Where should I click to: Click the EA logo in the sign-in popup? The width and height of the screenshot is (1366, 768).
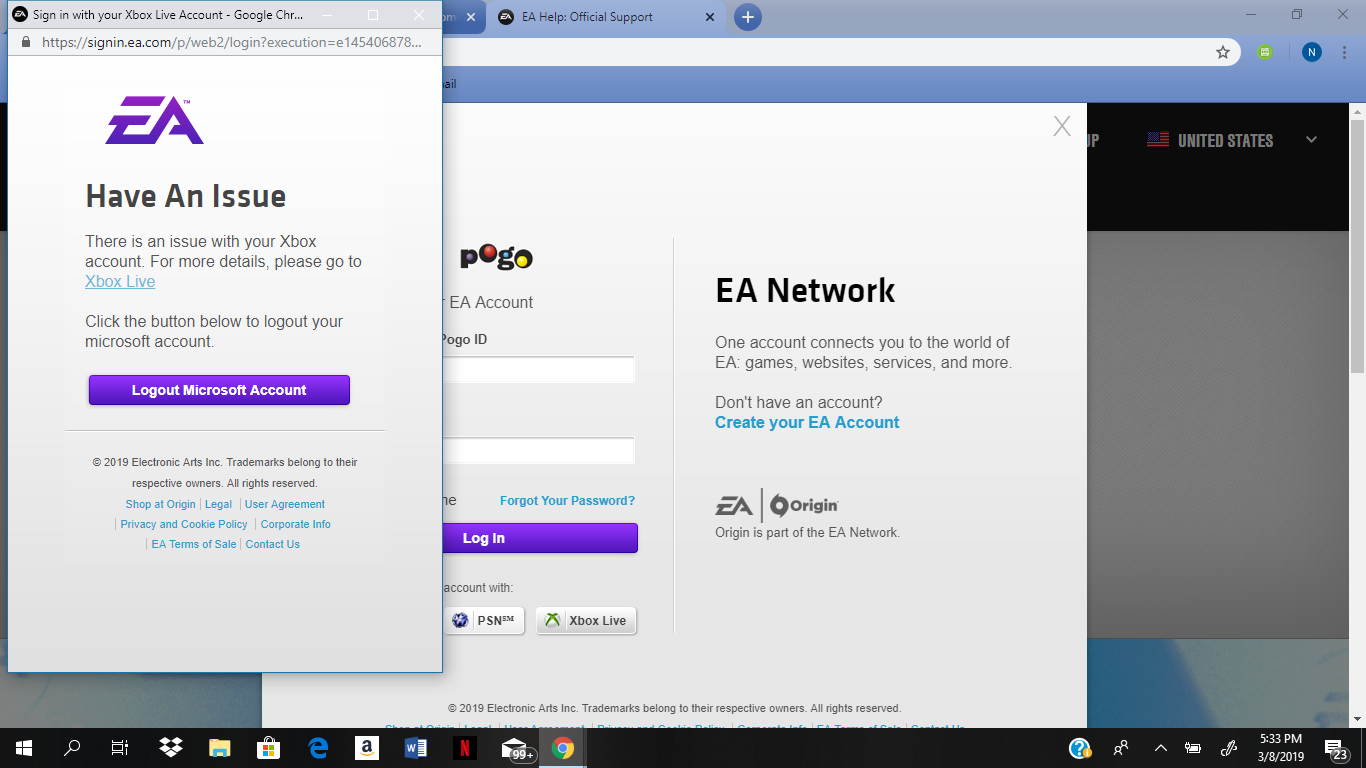point(155,121)
